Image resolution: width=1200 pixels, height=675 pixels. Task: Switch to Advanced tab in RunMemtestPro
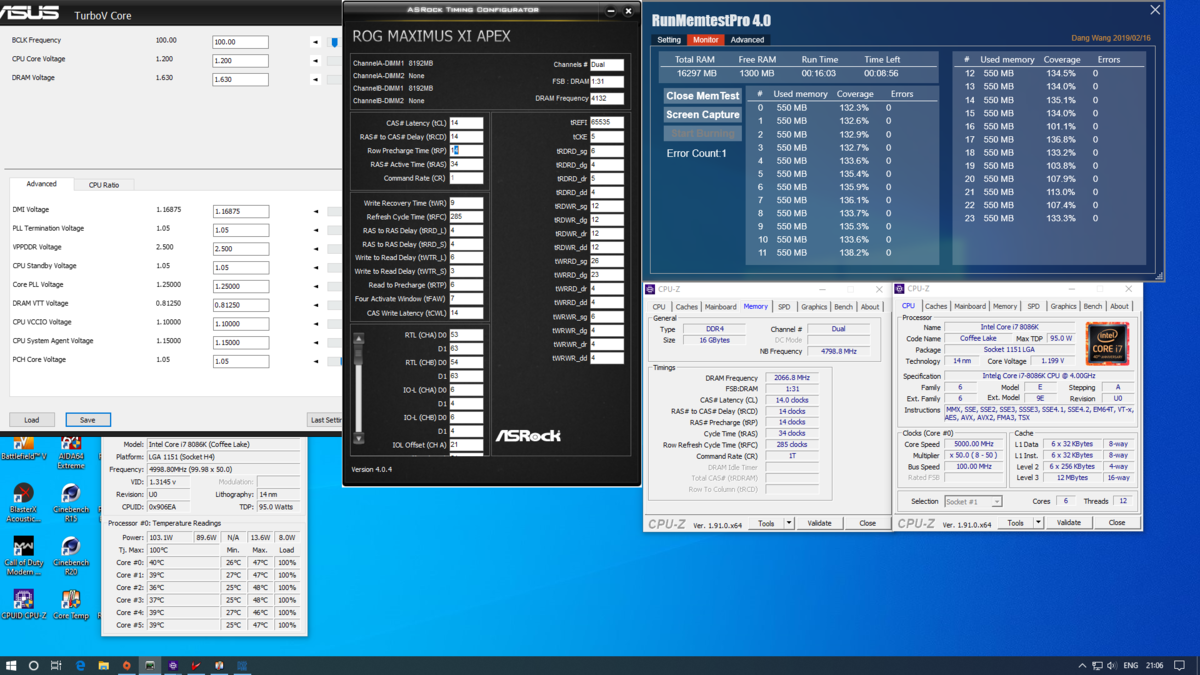click(747, 40)
